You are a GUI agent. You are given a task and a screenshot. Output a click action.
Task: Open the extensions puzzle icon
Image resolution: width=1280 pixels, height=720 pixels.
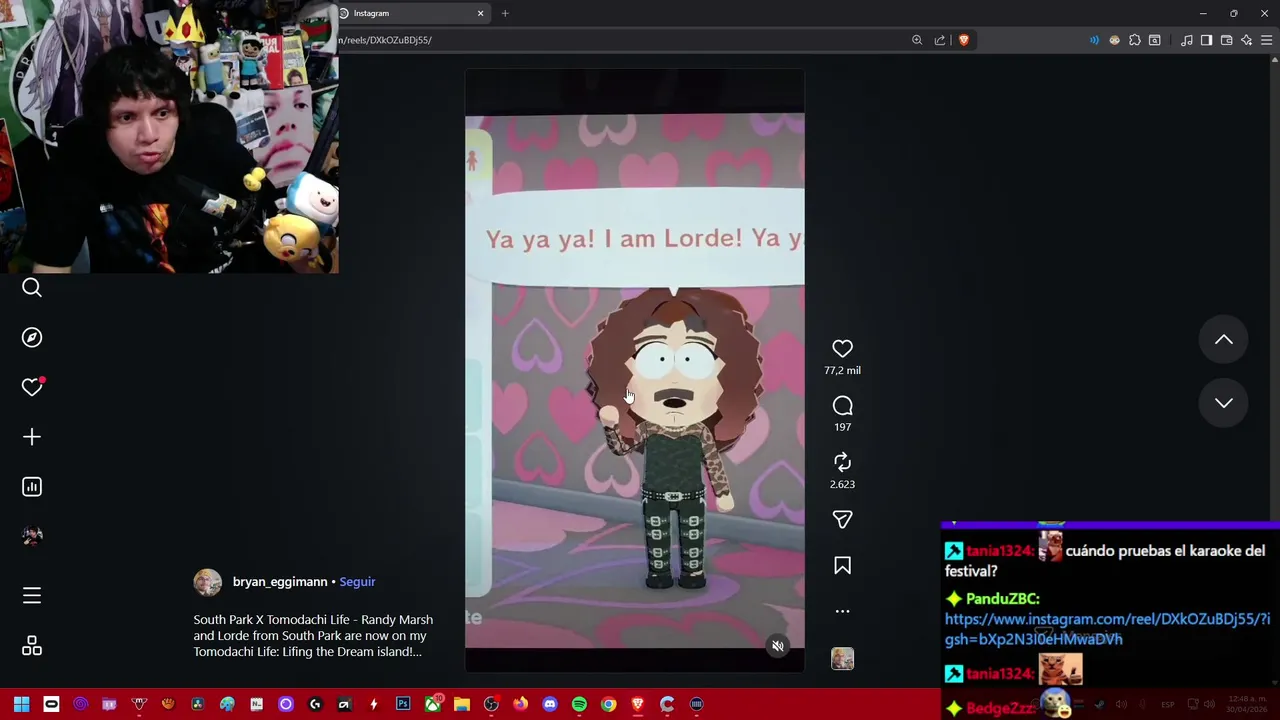click(1135, 40)
